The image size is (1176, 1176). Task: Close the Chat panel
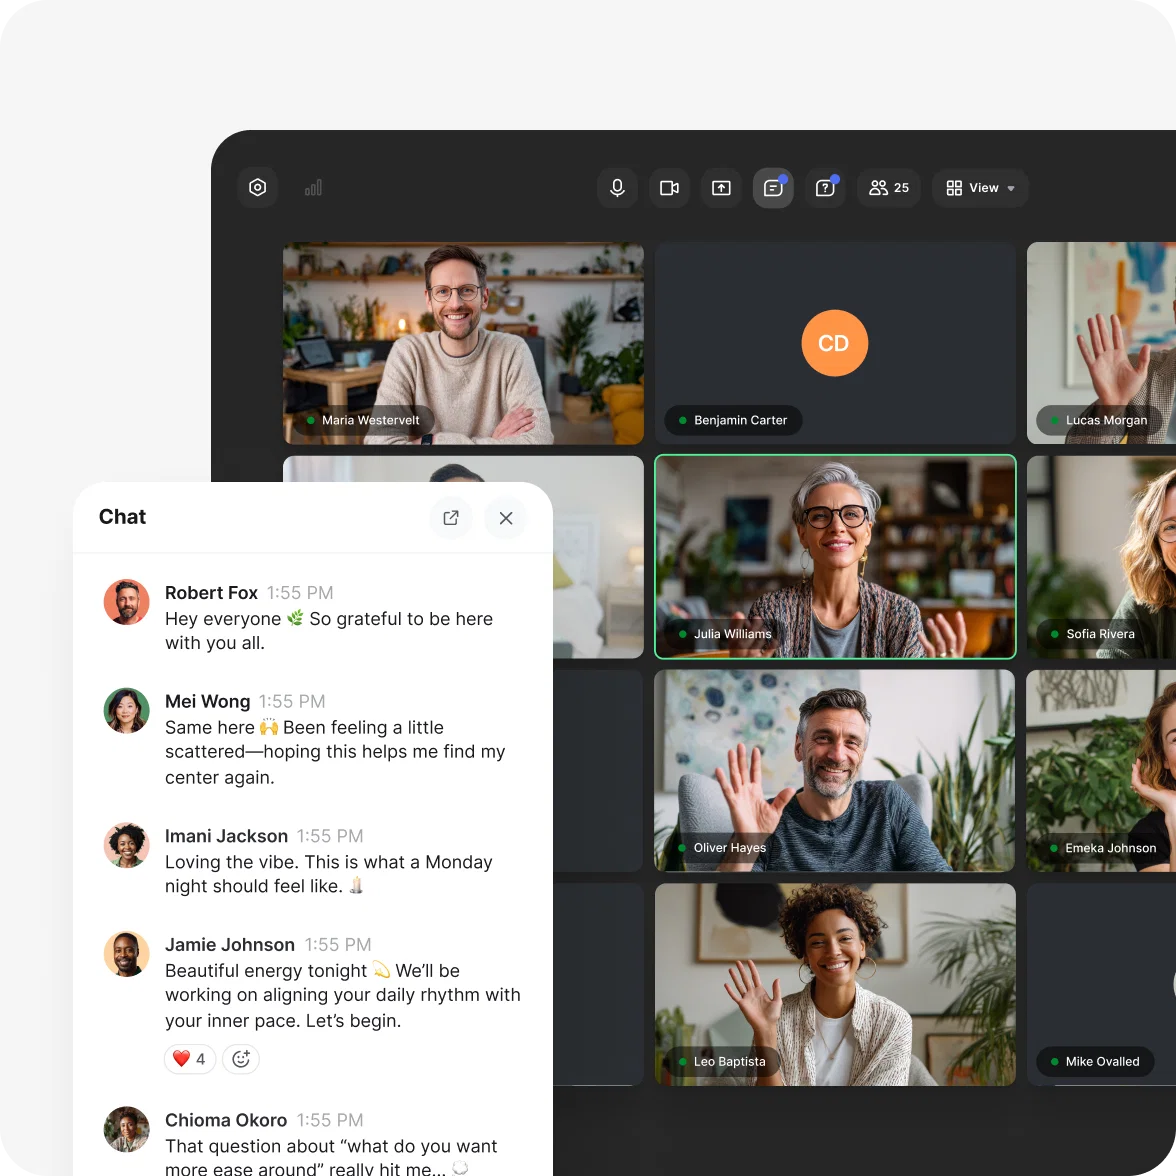point(506,518)
